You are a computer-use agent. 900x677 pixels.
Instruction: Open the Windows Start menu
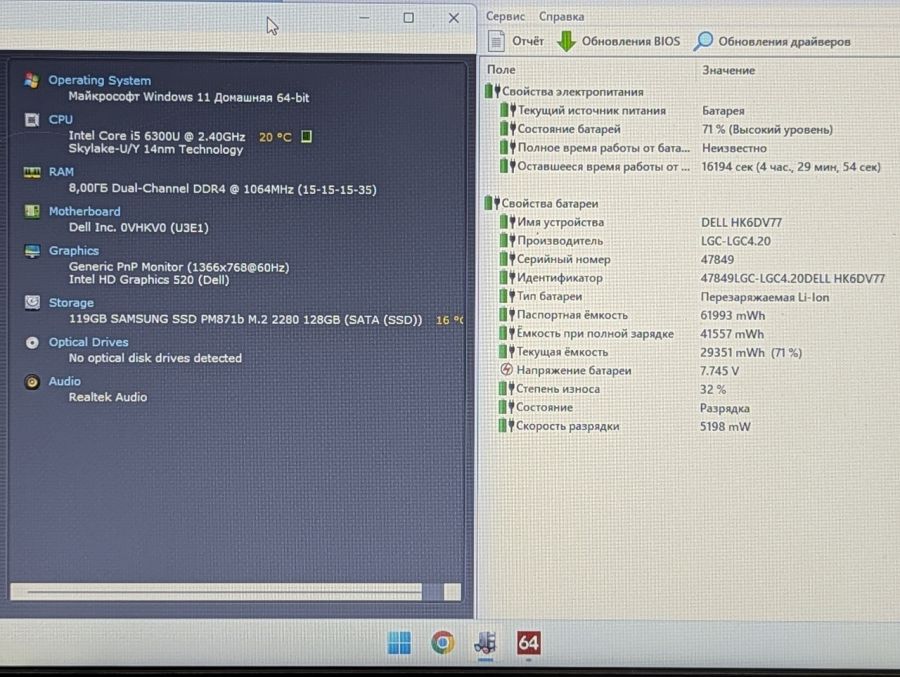(399, 643)
